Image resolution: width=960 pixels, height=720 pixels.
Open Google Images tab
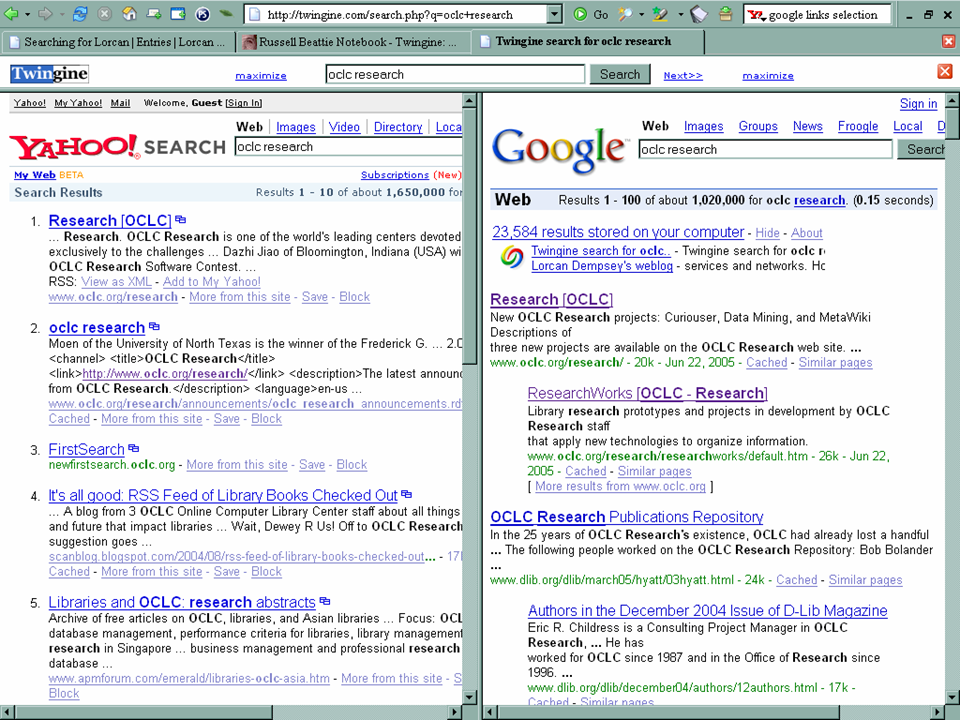(703, 126)
